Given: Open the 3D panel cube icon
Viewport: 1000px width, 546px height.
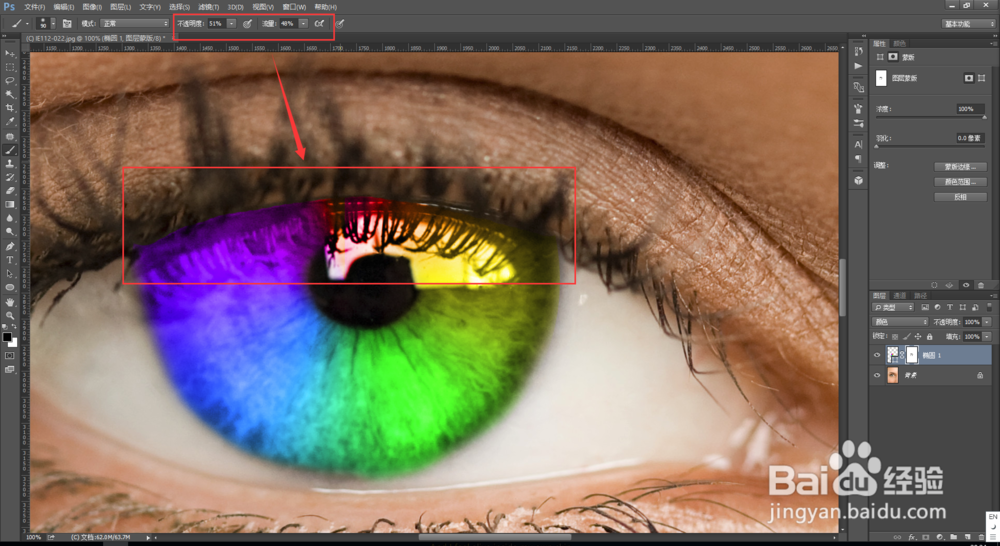Looking at the screenshot, I should (858, 181).
